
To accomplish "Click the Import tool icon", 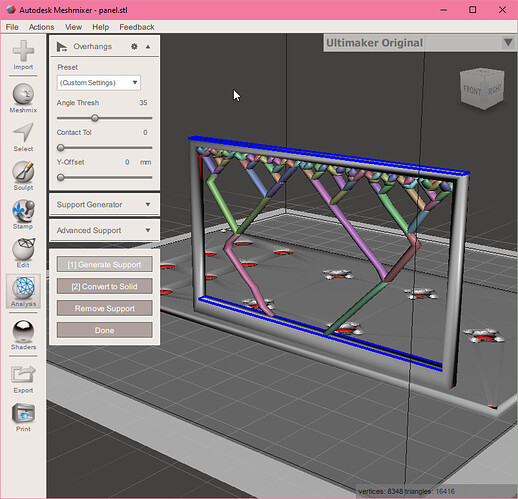I will point(23,52).
